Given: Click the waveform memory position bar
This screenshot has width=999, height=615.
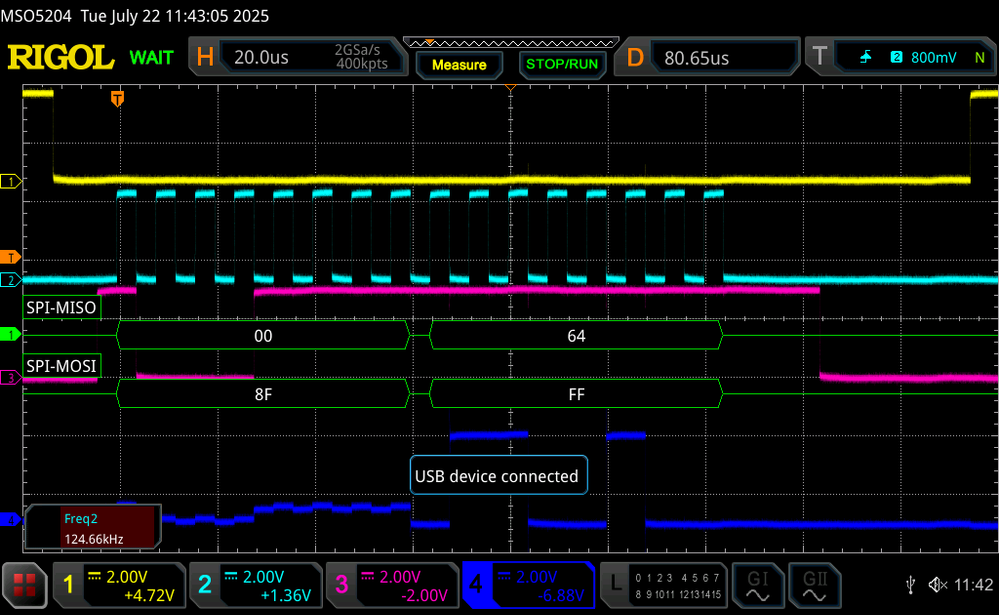Looking at the screenshot, I should point(511,43).
